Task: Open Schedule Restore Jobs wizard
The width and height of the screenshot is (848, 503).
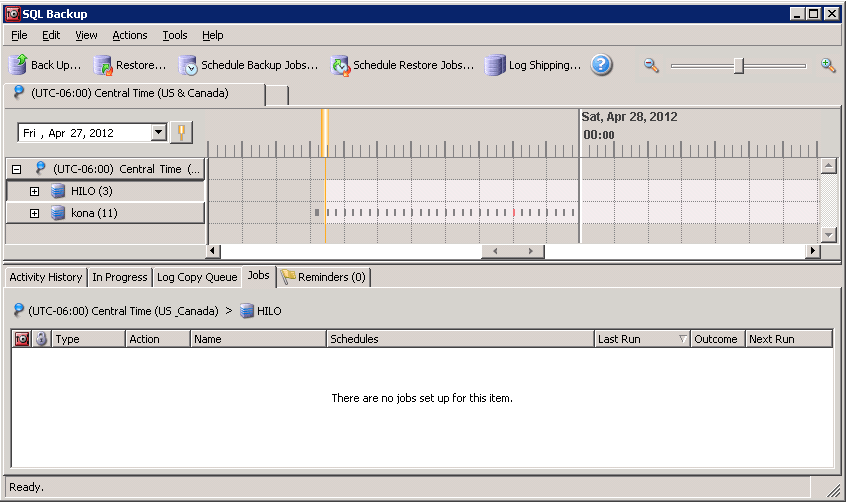Action: [402, 65]
